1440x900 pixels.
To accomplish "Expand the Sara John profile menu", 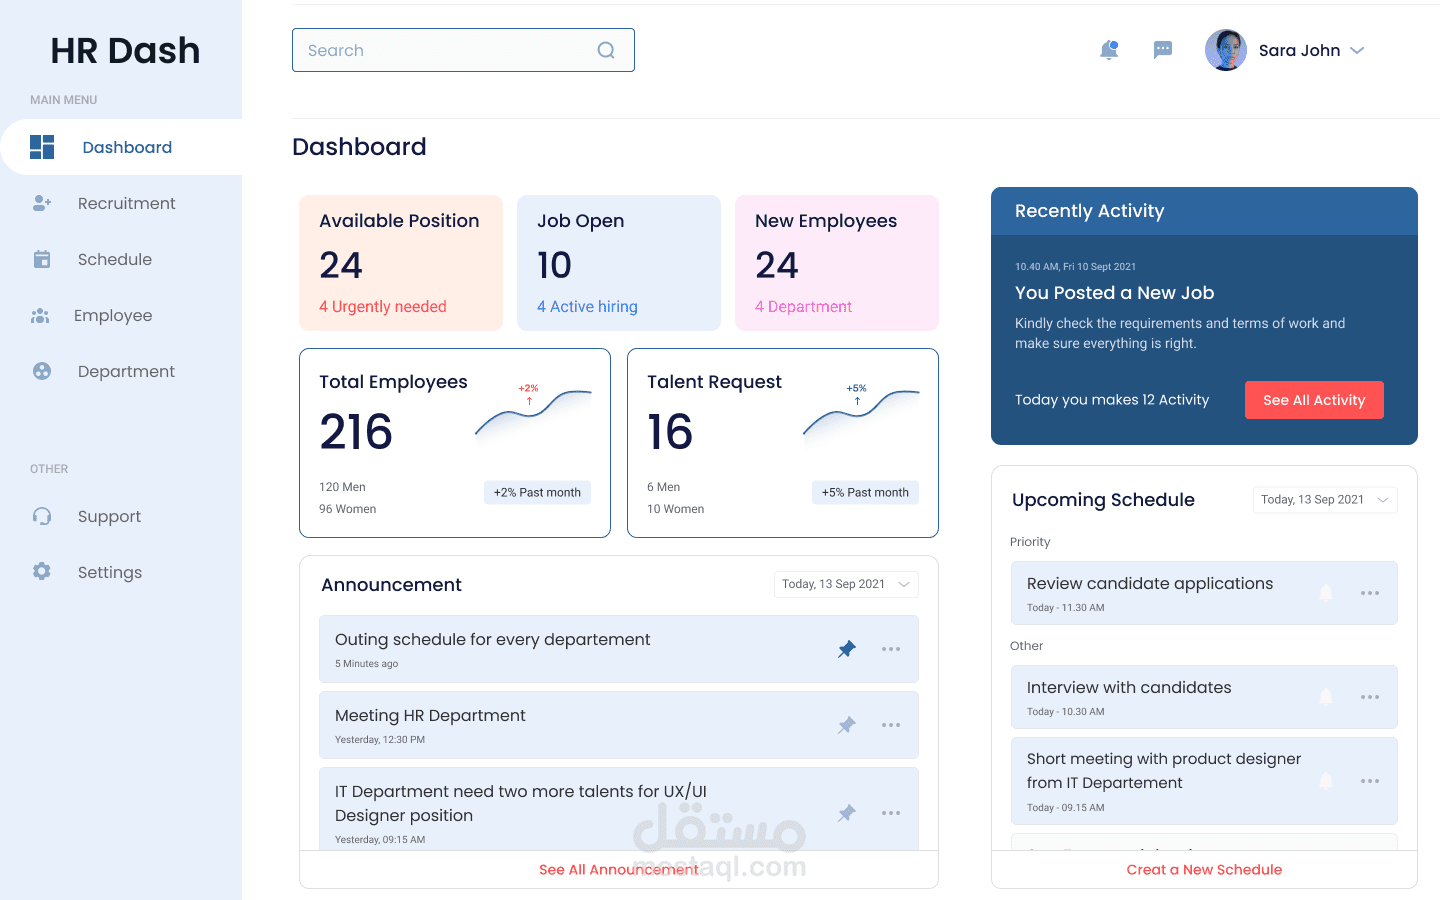I will 1358,49.
